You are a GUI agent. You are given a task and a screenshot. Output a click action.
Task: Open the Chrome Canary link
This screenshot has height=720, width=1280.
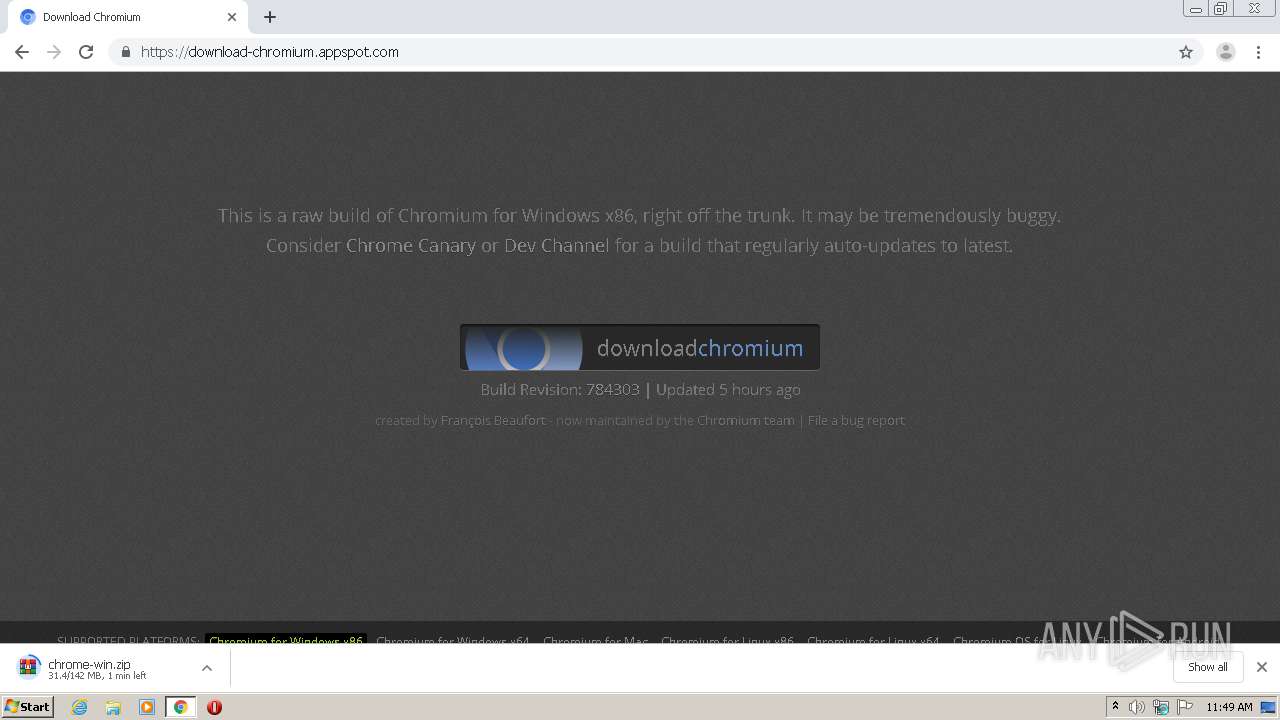tap(411, 245)
